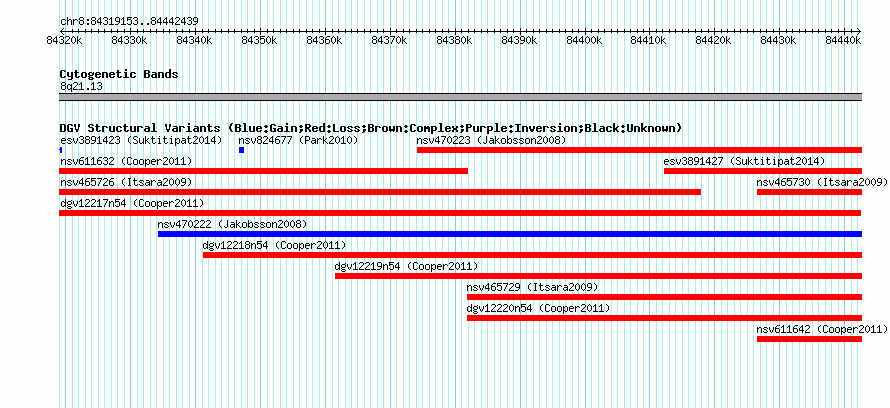
Task: Click the 84370k ruler position
Action: tap(390, 40)
